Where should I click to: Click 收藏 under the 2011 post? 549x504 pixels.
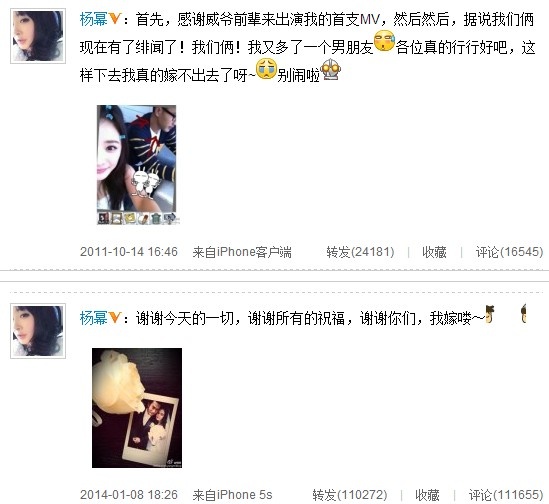tap(434, 252)
